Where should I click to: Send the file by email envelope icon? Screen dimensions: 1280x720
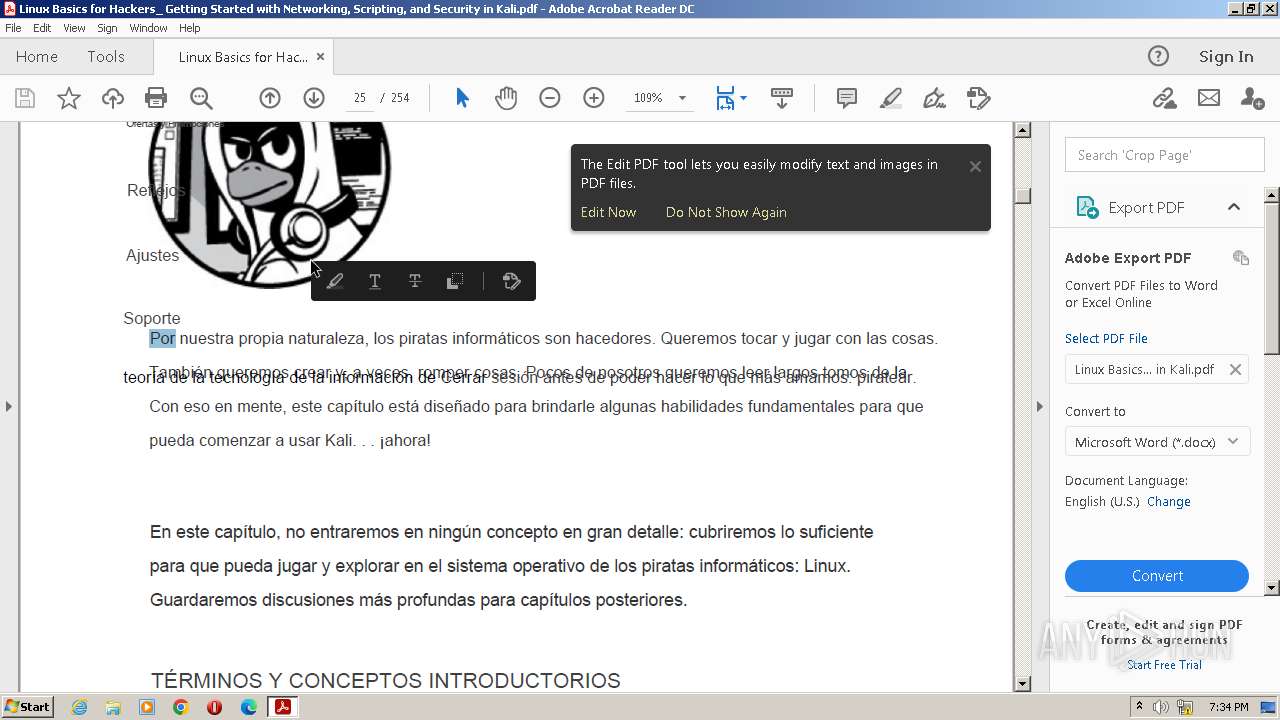[1209, 98]
